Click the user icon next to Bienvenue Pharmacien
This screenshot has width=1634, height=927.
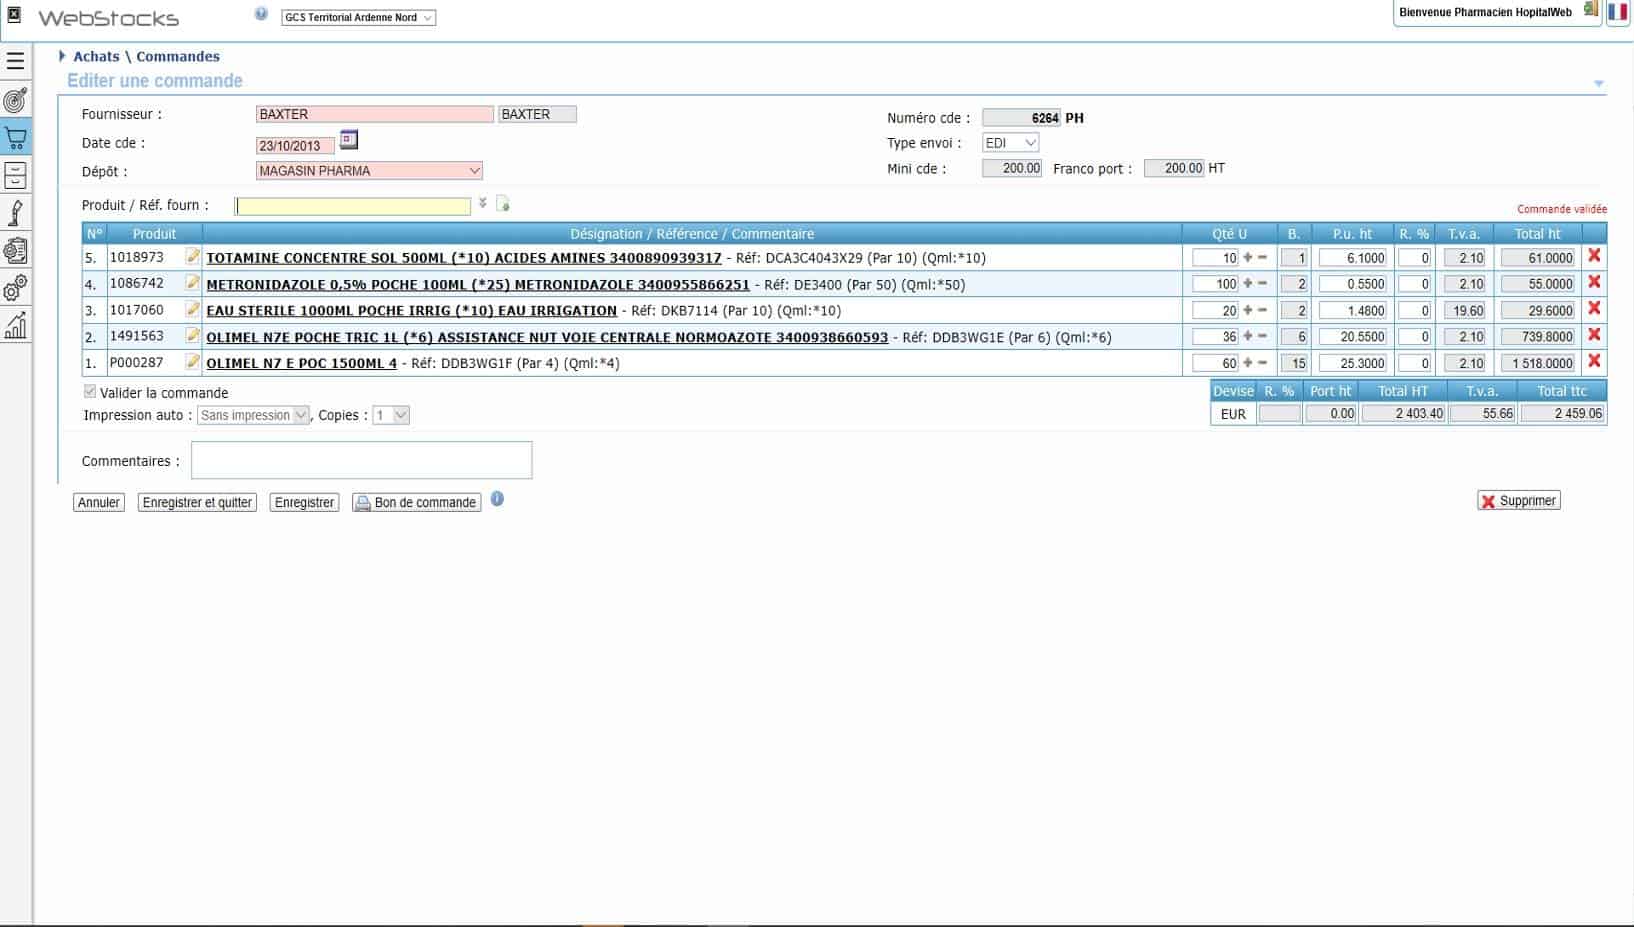point(1591,10)
